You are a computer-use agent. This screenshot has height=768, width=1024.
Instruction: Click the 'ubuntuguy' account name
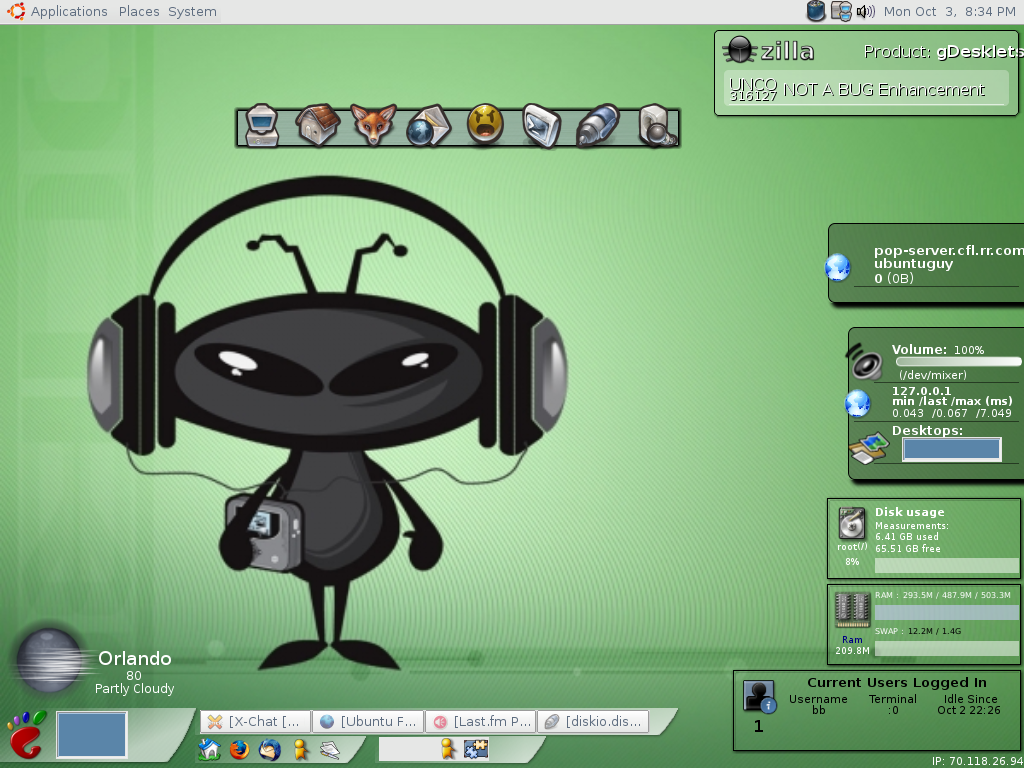[x=914, y=264]
